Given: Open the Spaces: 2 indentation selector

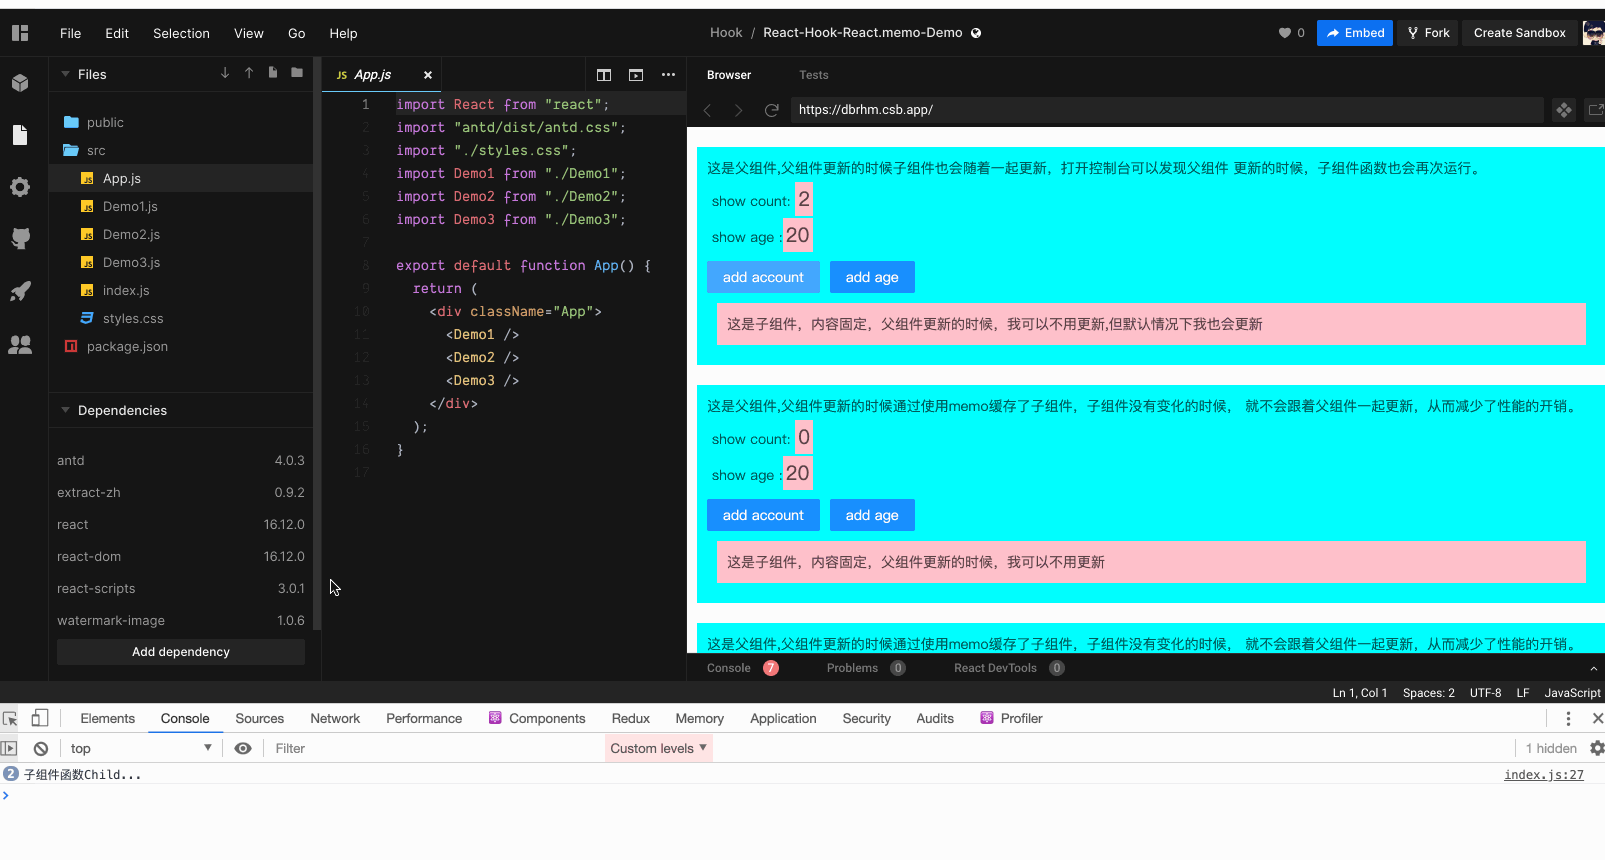Looking at the screenshot, I should (x=1428, y=693).
